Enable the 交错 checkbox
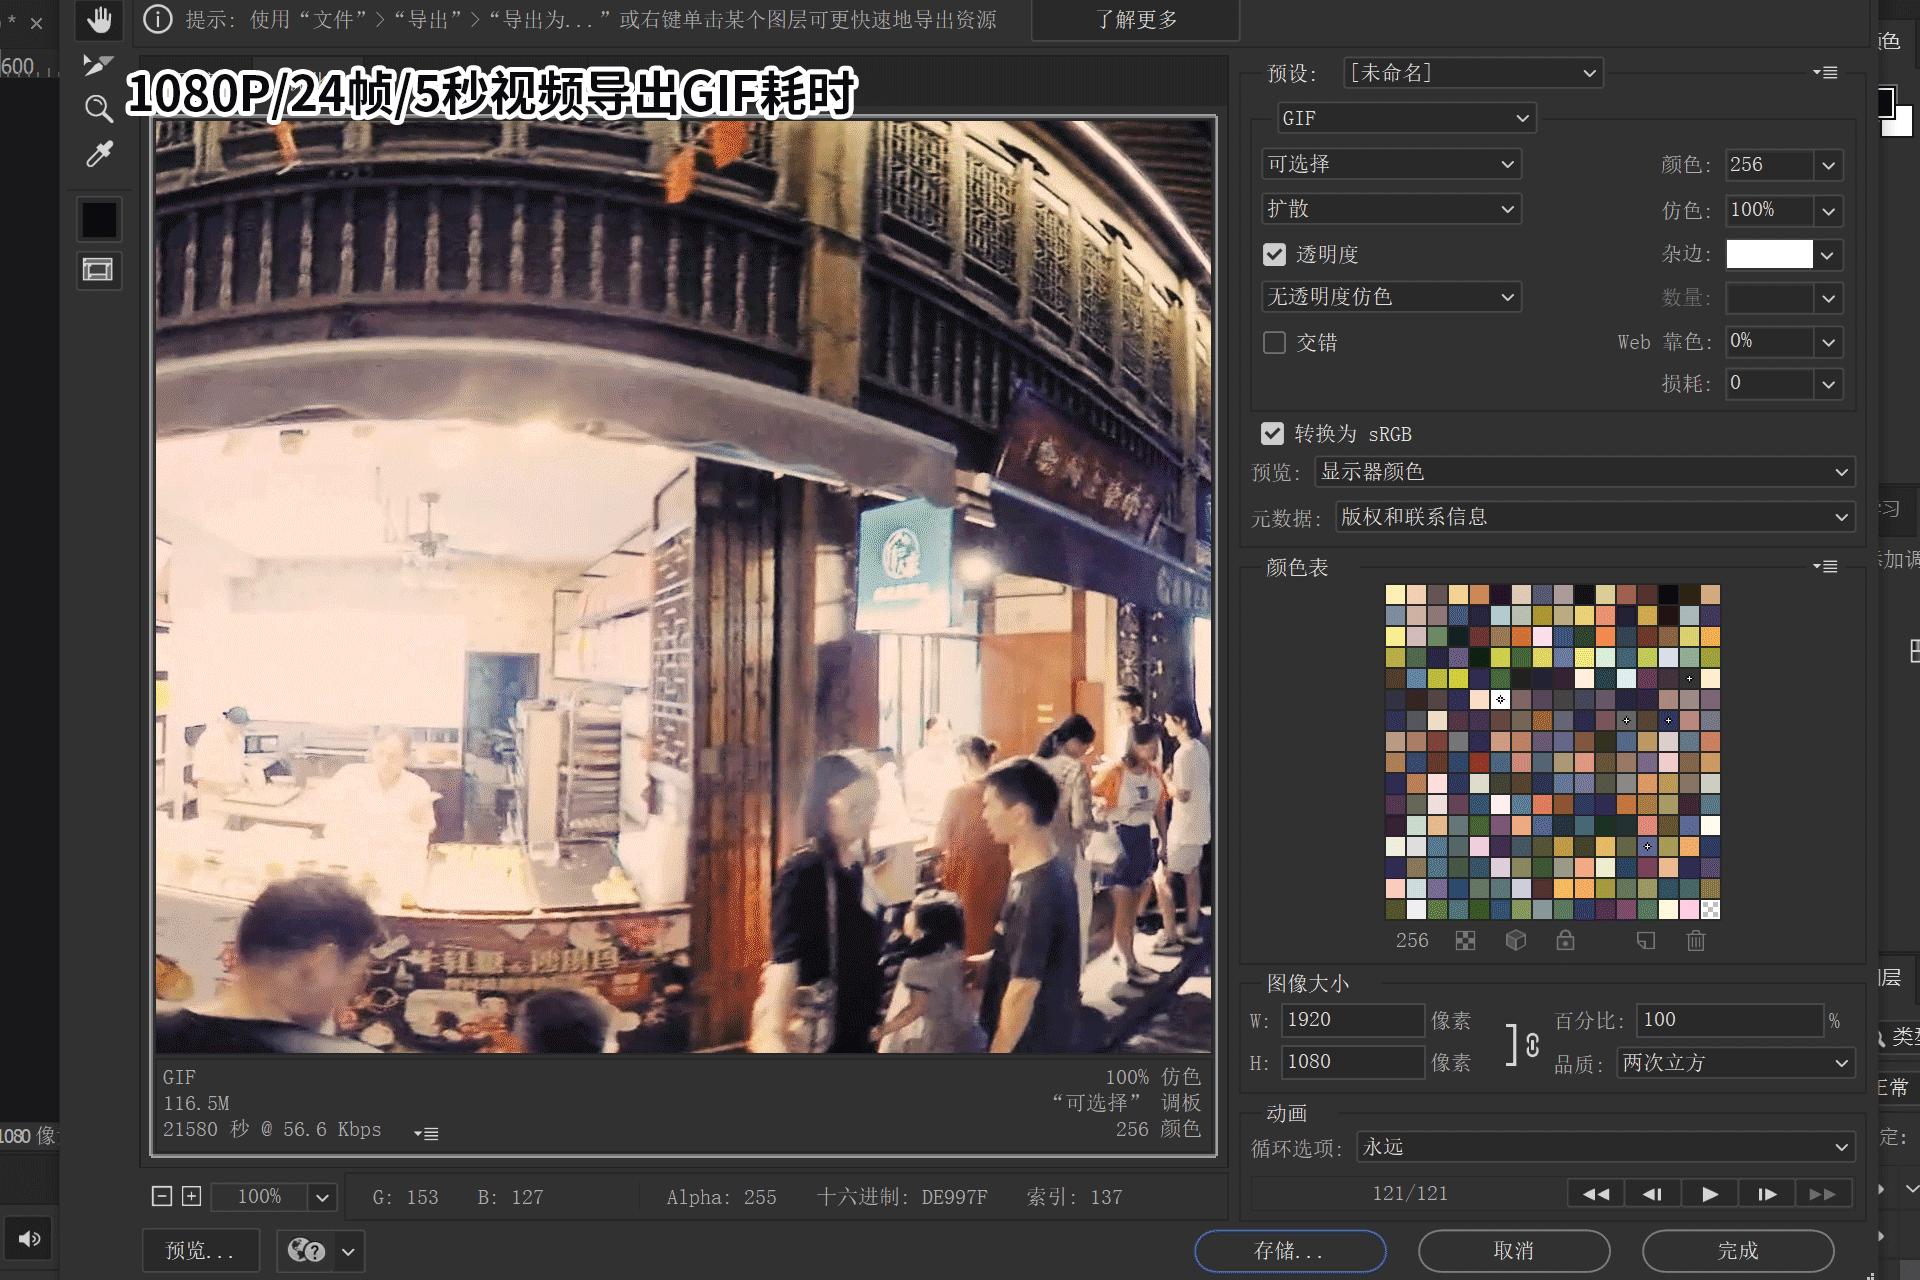 tap(1274, 343)
